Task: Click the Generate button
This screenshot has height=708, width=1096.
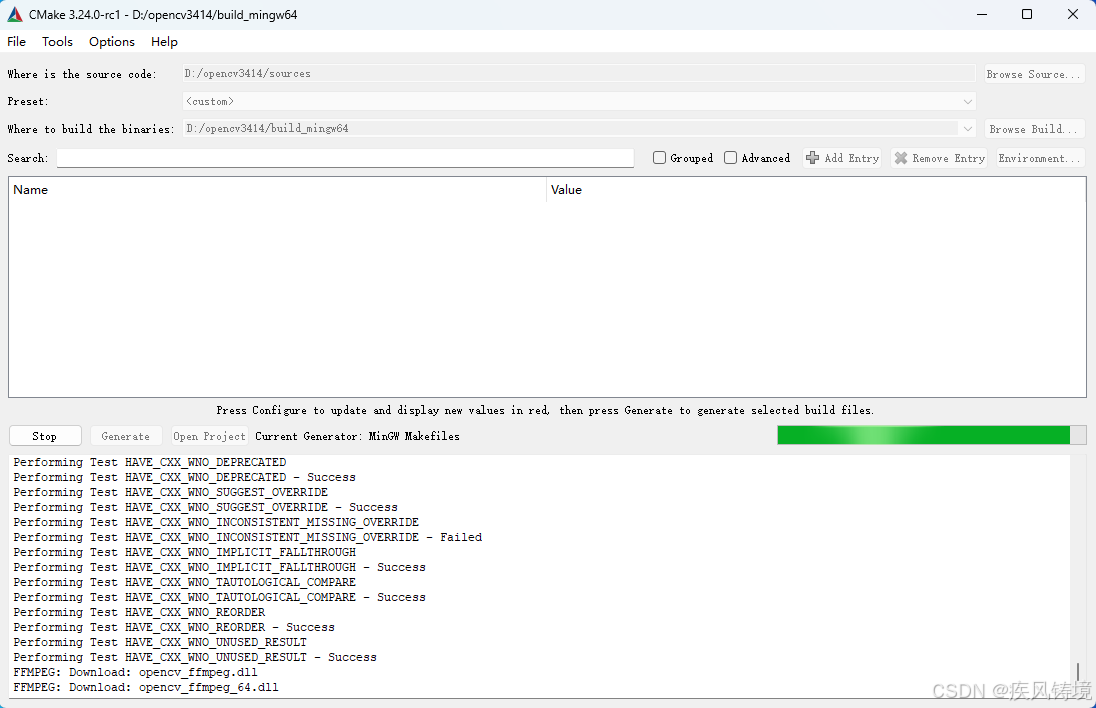Action: coord(126,436)
